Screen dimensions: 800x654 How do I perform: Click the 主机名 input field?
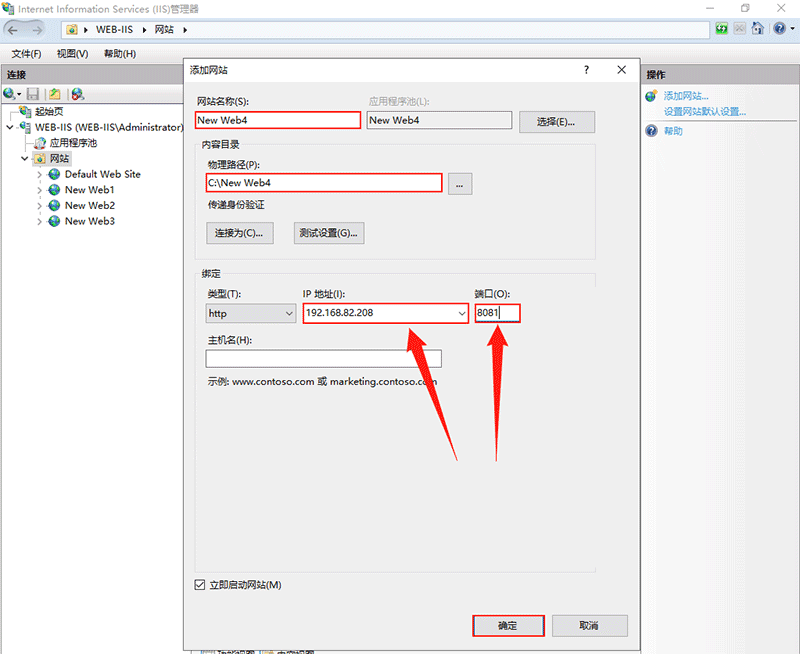323,359
